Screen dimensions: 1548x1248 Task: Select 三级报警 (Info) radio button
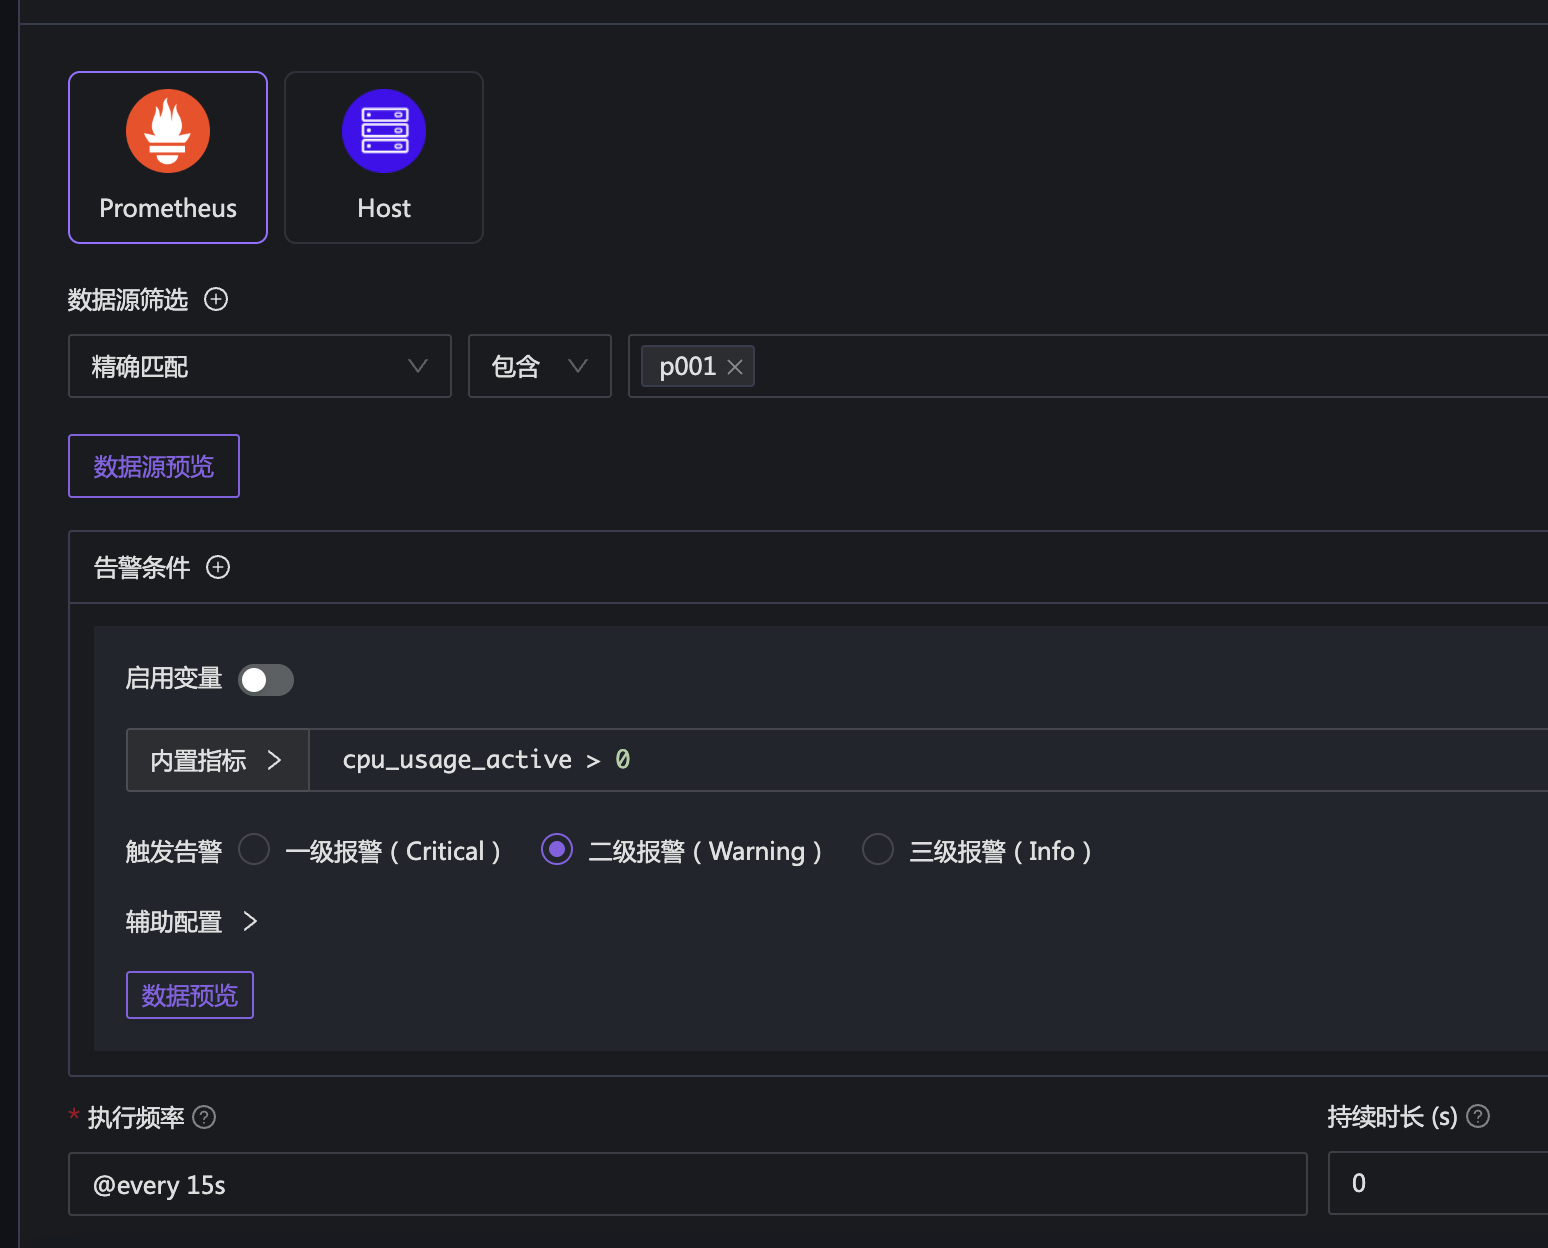(x=878, y=850)
